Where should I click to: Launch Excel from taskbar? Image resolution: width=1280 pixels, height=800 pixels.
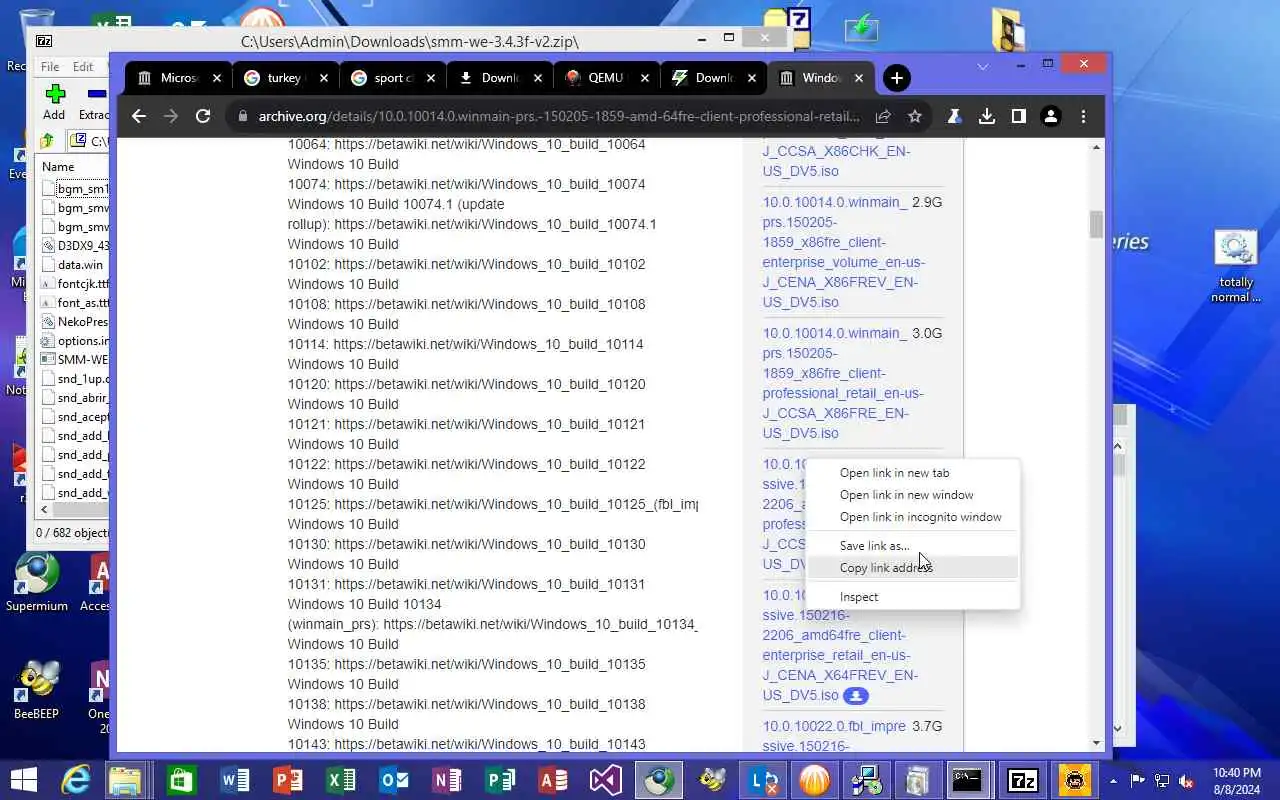tap(341, 780)
